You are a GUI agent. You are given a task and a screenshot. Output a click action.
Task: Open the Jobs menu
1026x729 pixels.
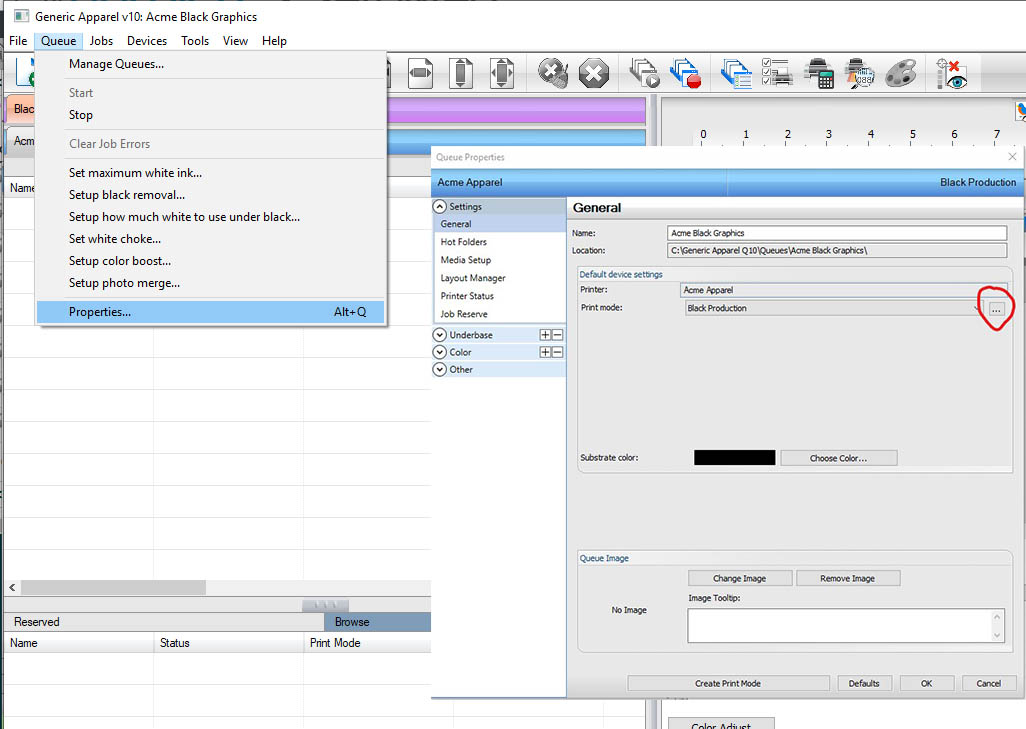click(x=100, y=41)
